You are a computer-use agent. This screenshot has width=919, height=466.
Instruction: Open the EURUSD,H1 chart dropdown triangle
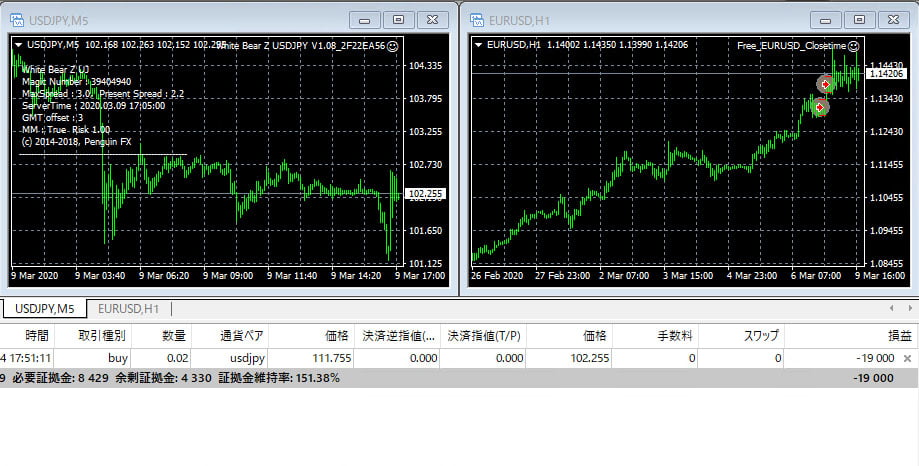tap(477, 44)
